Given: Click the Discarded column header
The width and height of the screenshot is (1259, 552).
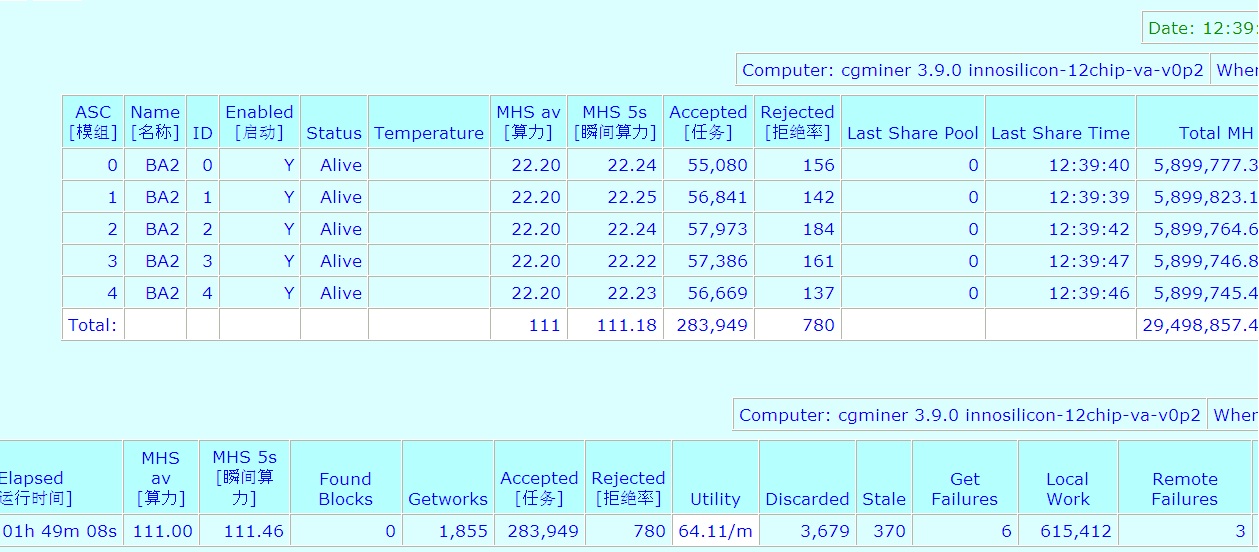Looking at the screenshot, I should (x=807, y=499).
